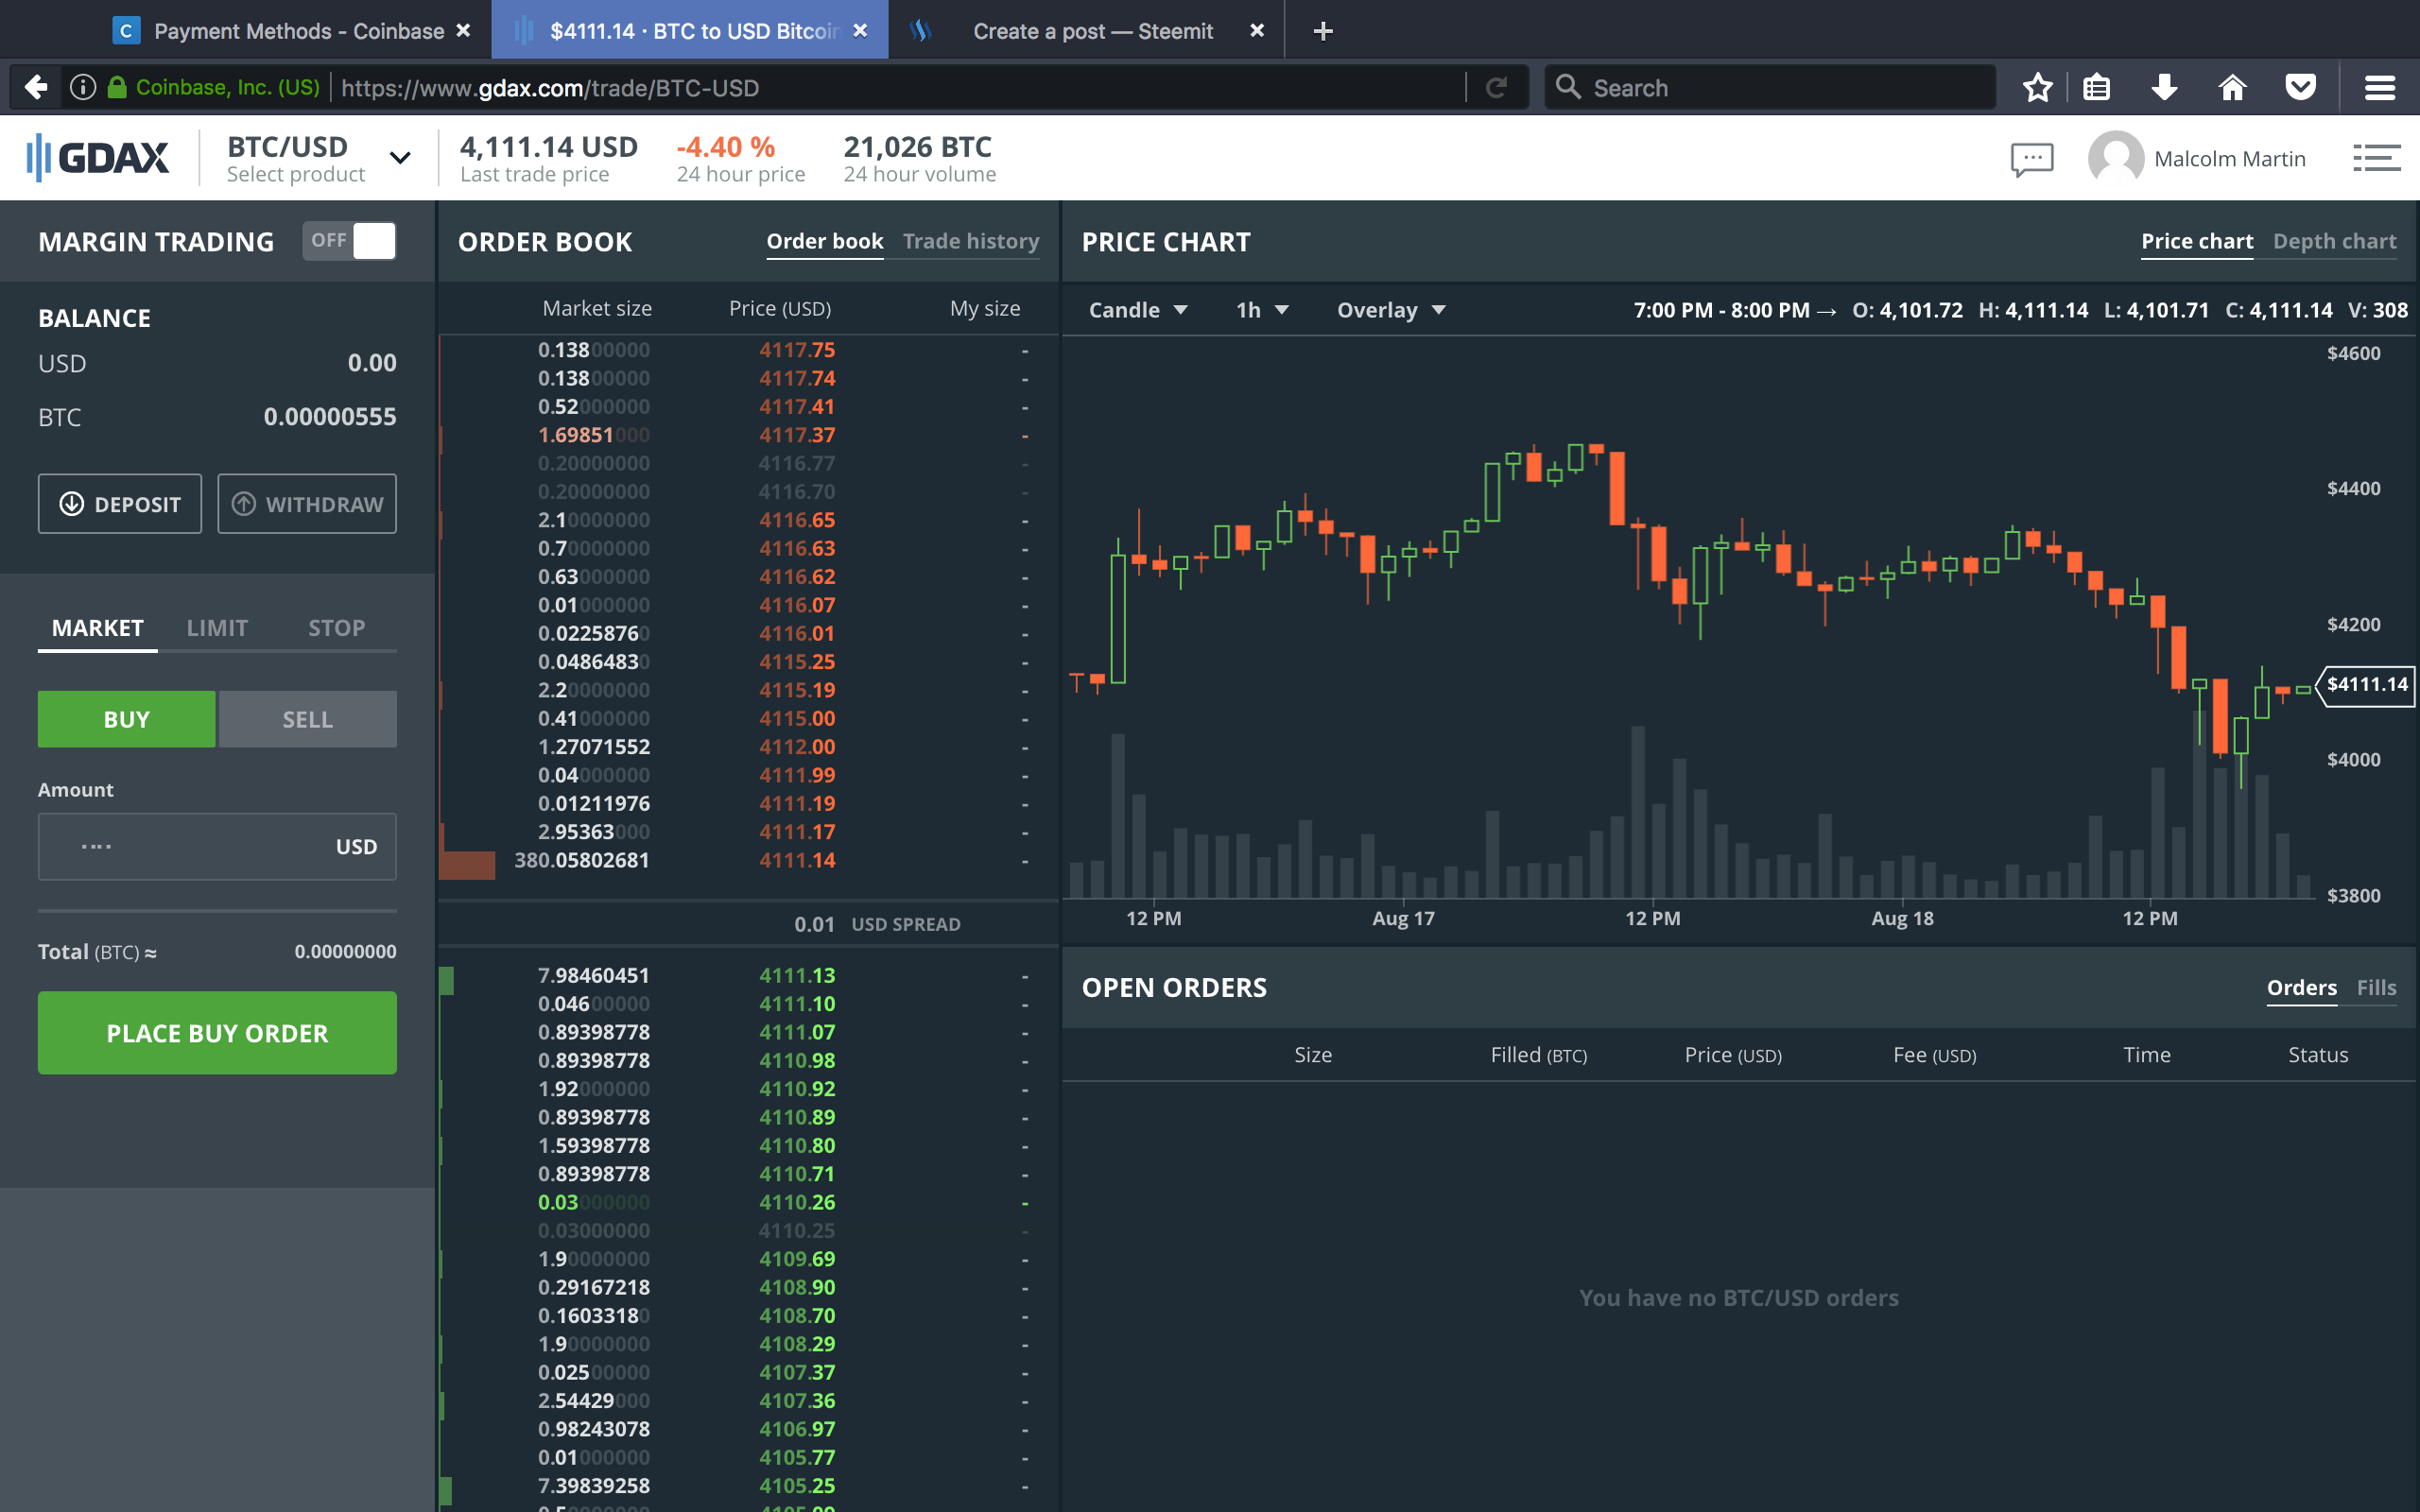2420x1512 pixels.
Task: Click the bid price 4105.25 row
Action: (x=748, y=1486)
